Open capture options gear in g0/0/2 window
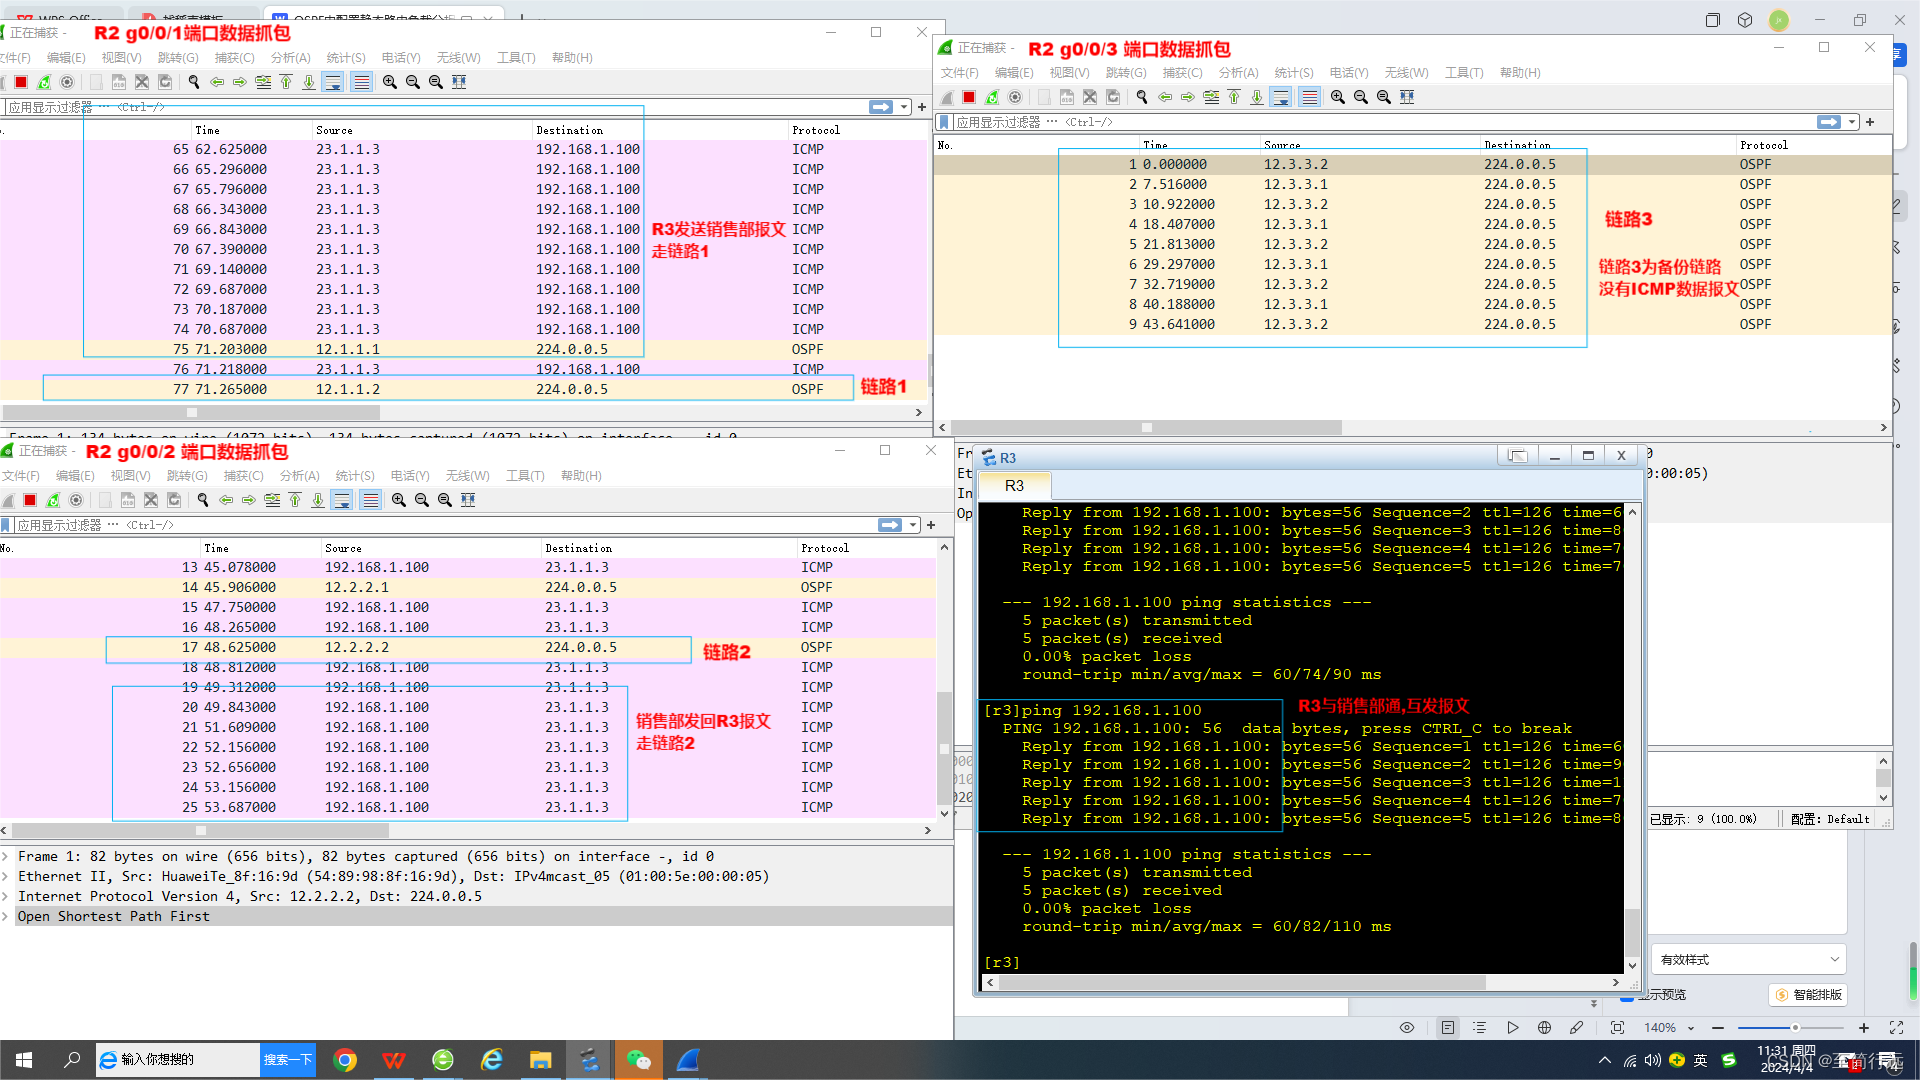 (x=76, y=500)
